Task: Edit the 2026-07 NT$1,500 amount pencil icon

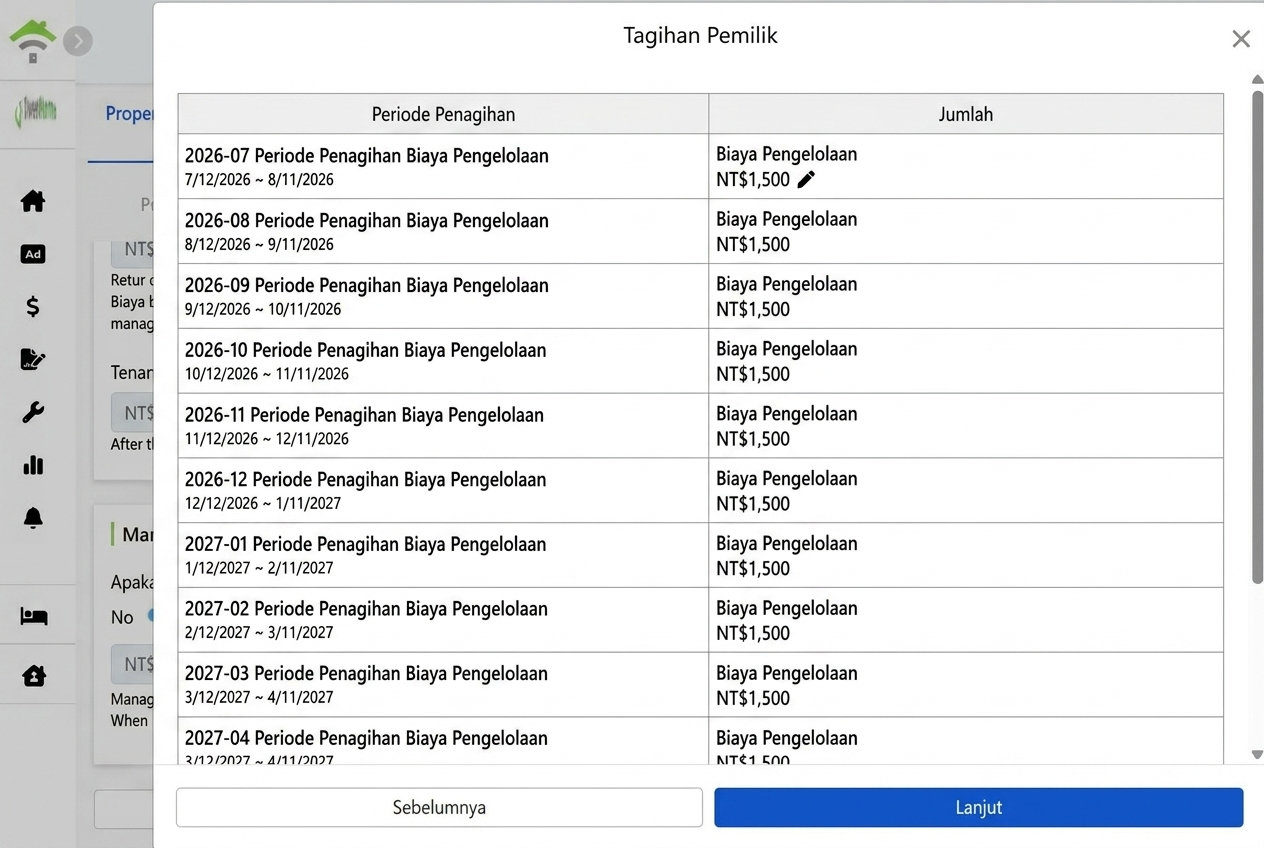Action: click(x=806, y=180)
